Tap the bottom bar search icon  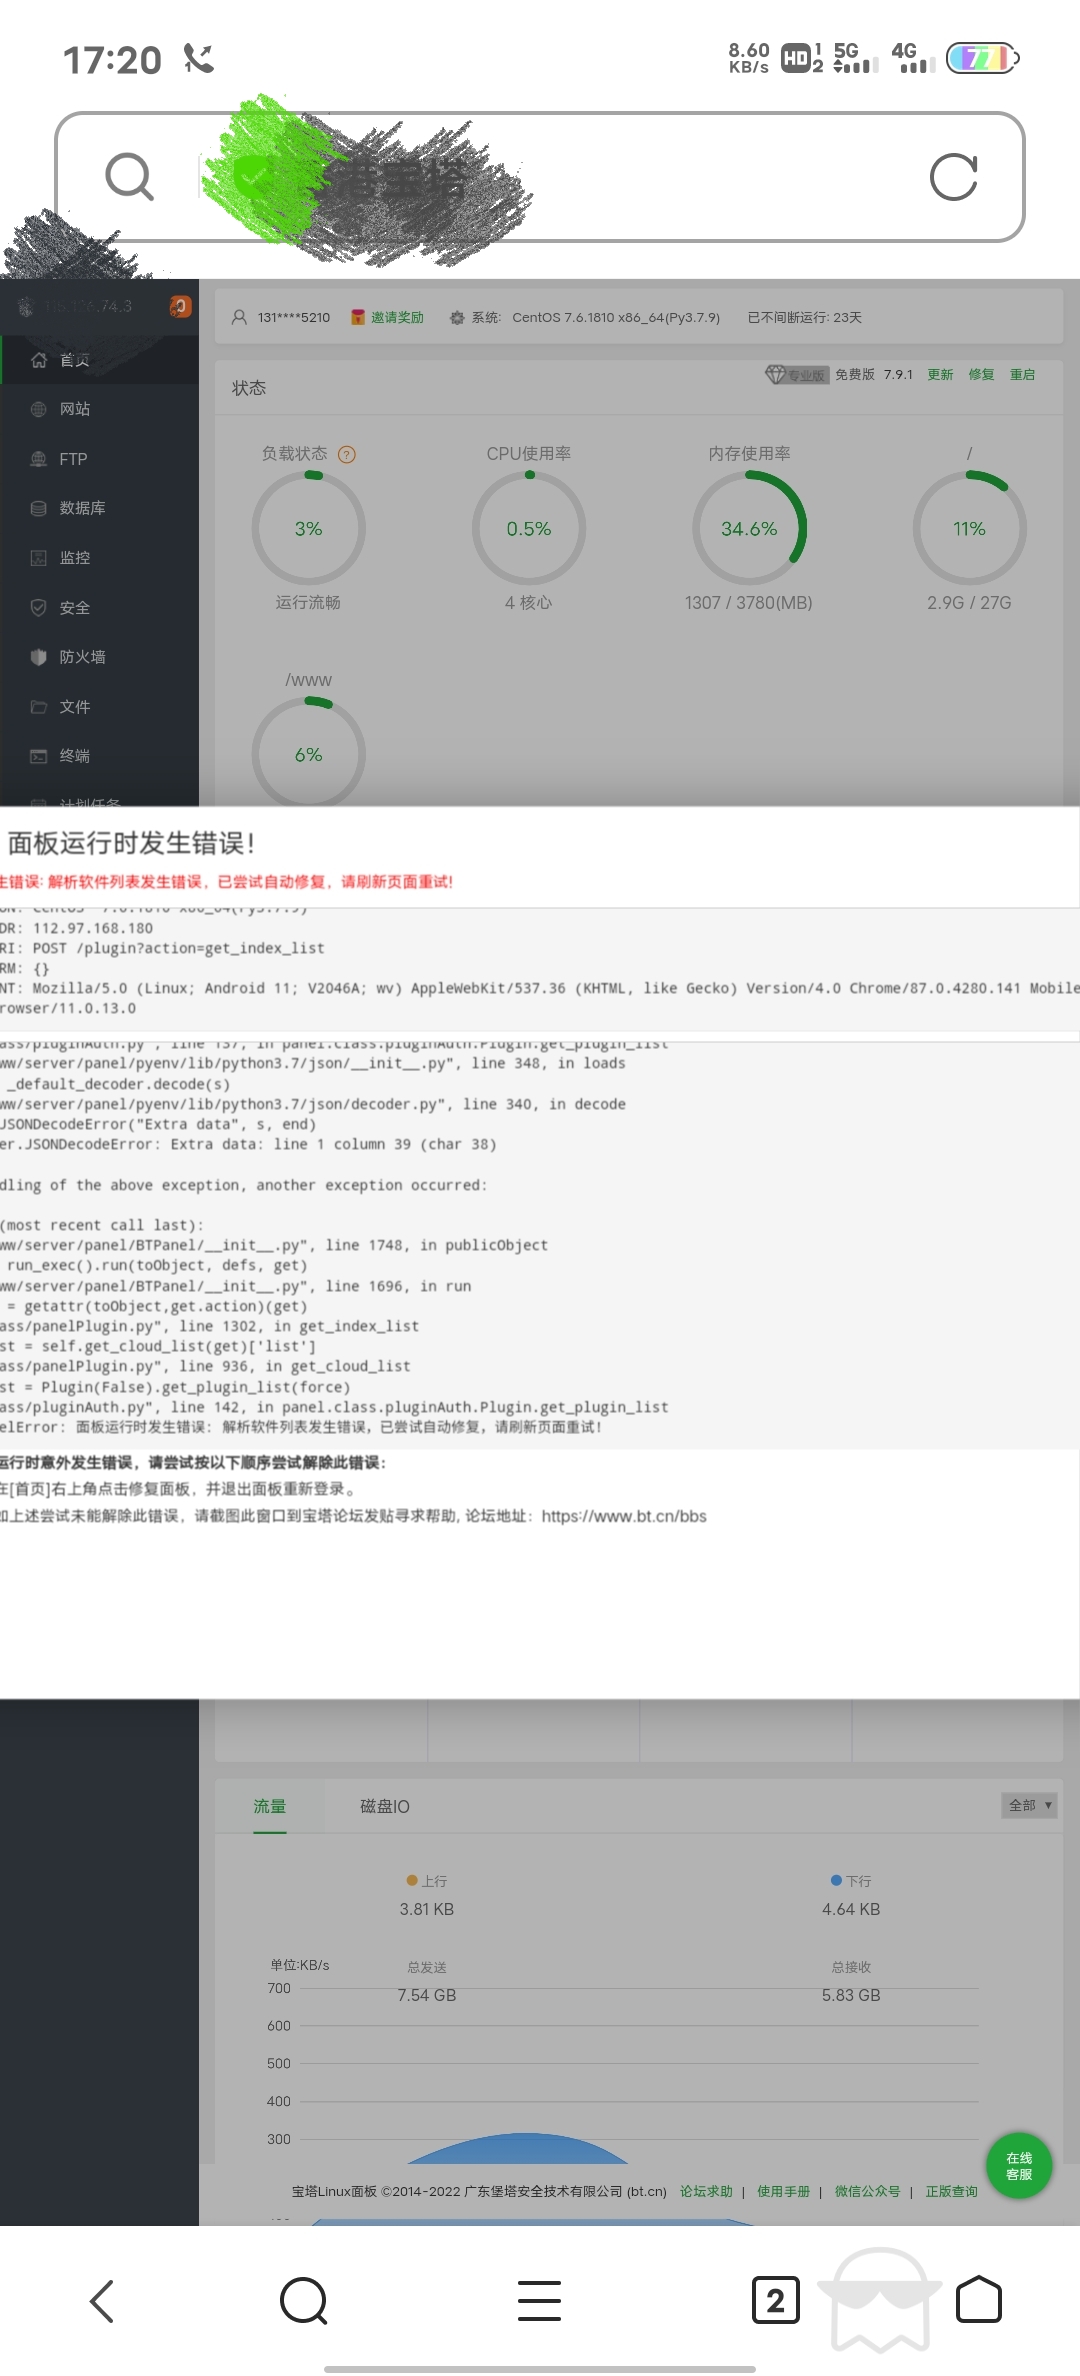[x=303, y=2301]
